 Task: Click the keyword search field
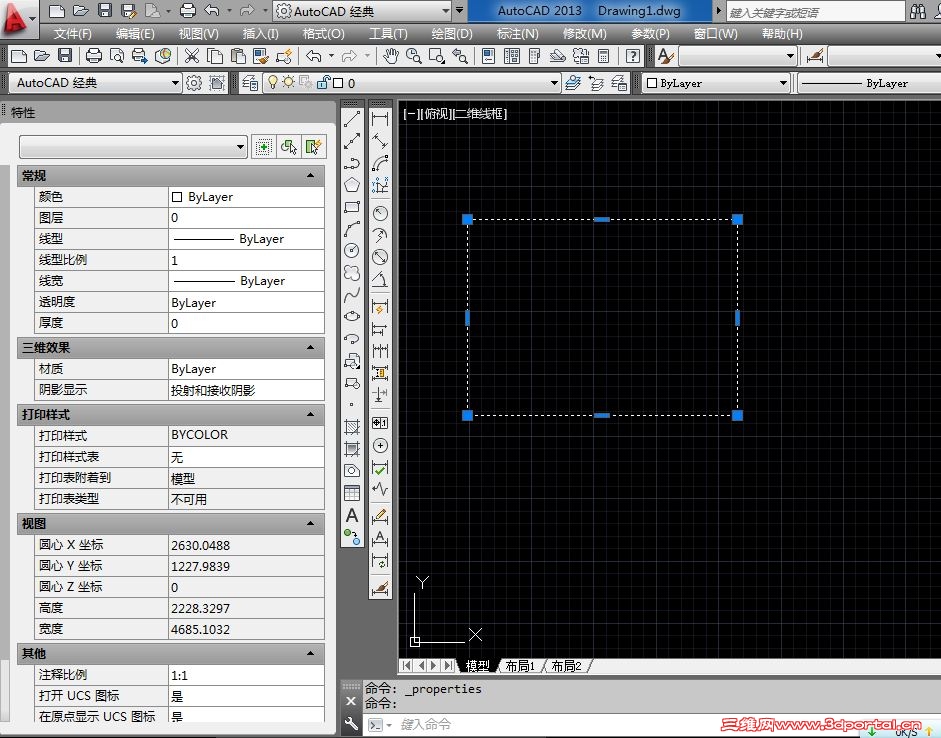pyautogui.click(x=815, y=12)
